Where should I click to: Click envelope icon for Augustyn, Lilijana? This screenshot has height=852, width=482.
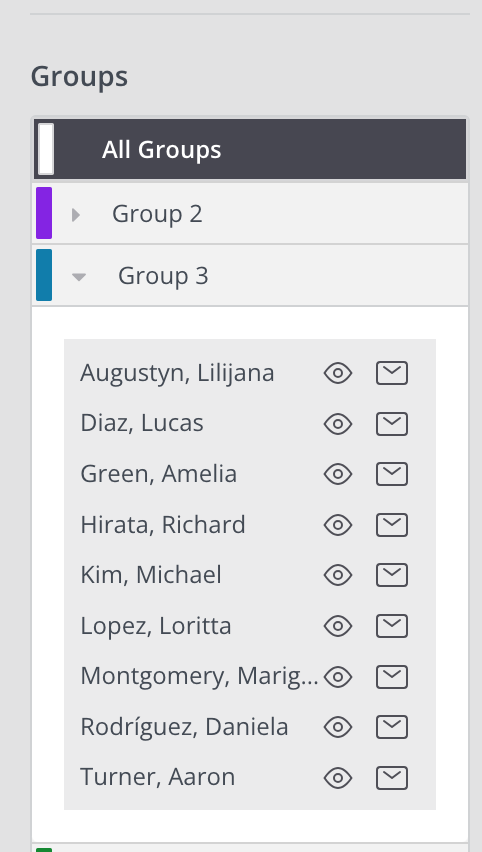click(x=392, y=373)
